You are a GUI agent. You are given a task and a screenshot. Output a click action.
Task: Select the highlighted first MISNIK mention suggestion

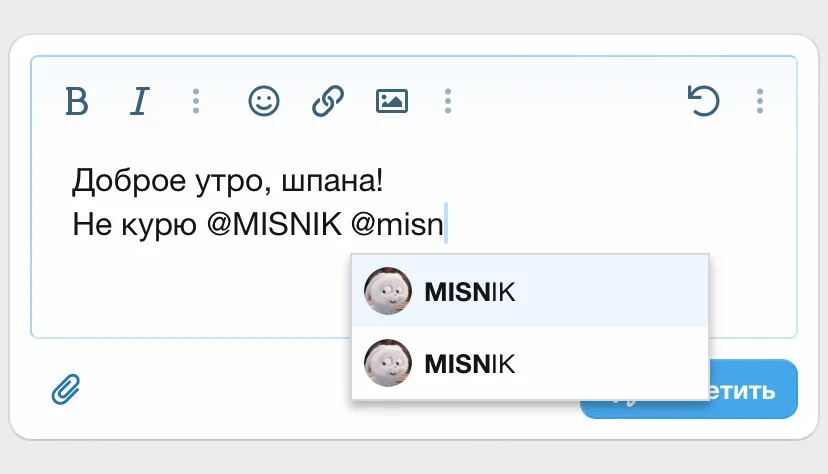pyautogui.click(x=530, y=292)
